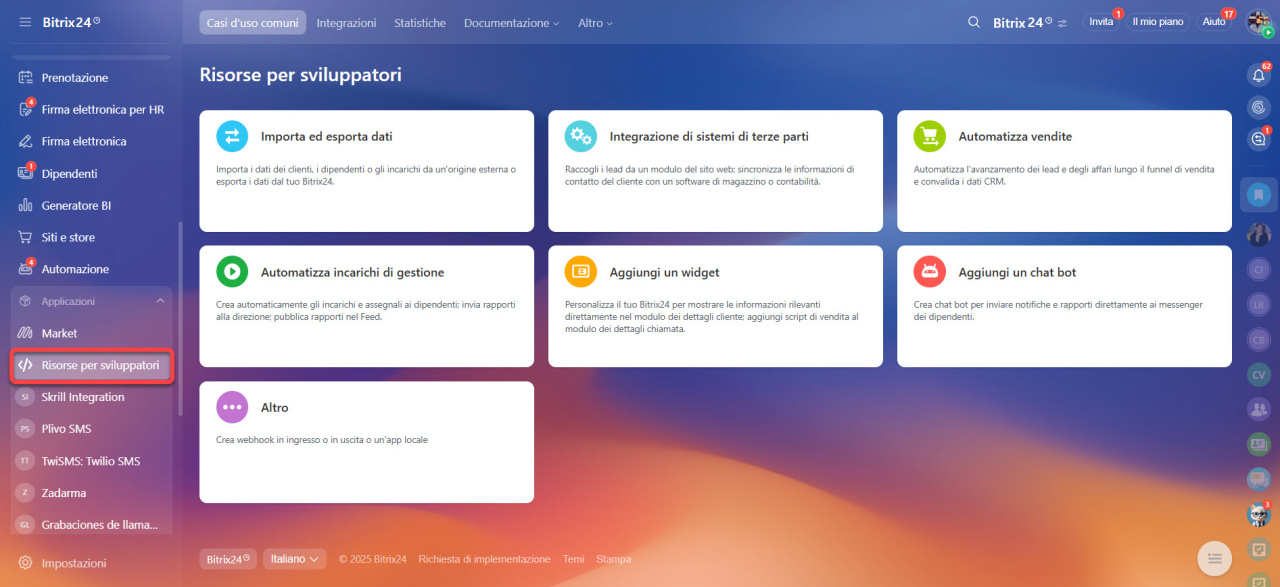
Task: Click the Invita button
Action: (1100, 22)
